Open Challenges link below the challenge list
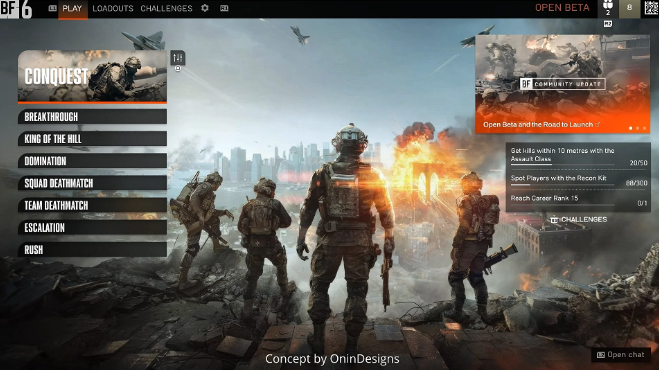Image resolution: width=659 pixels, height=370 pixels. tap(579, 219)
